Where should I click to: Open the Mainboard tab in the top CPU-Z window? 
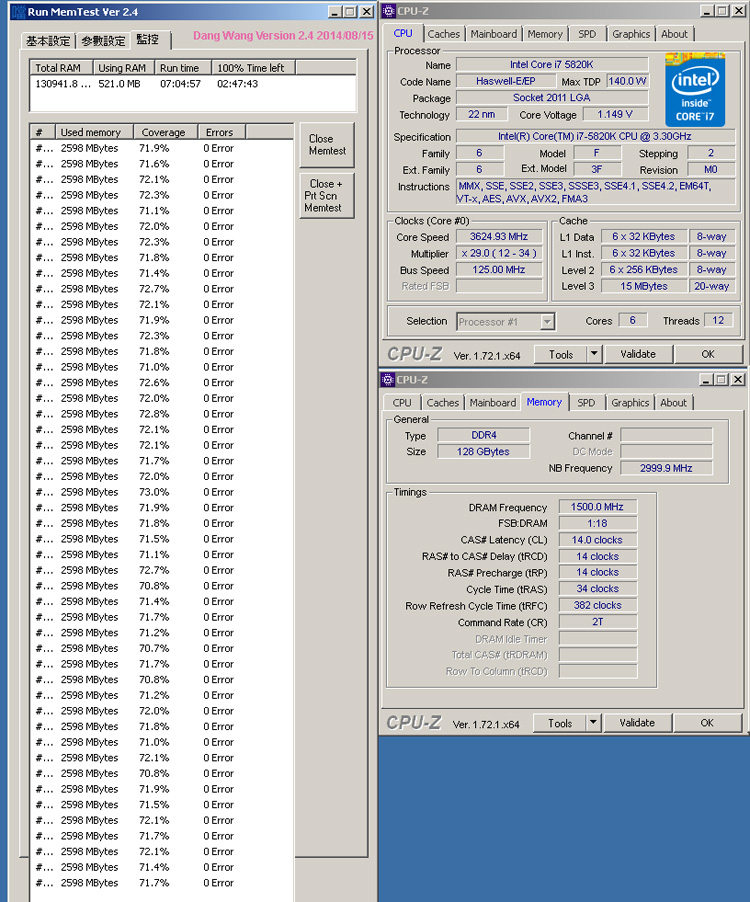493,34
